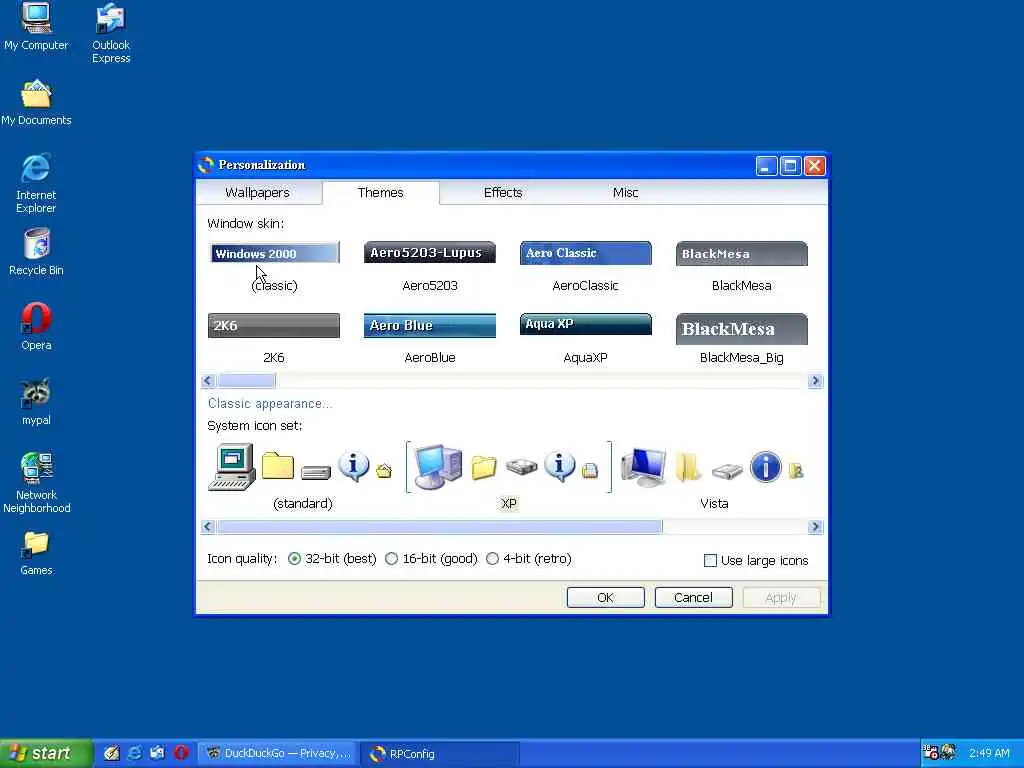1024x768 pixels.
Task: Click Internet Explorer quick launch icon
Action: [x=135, y=753]
